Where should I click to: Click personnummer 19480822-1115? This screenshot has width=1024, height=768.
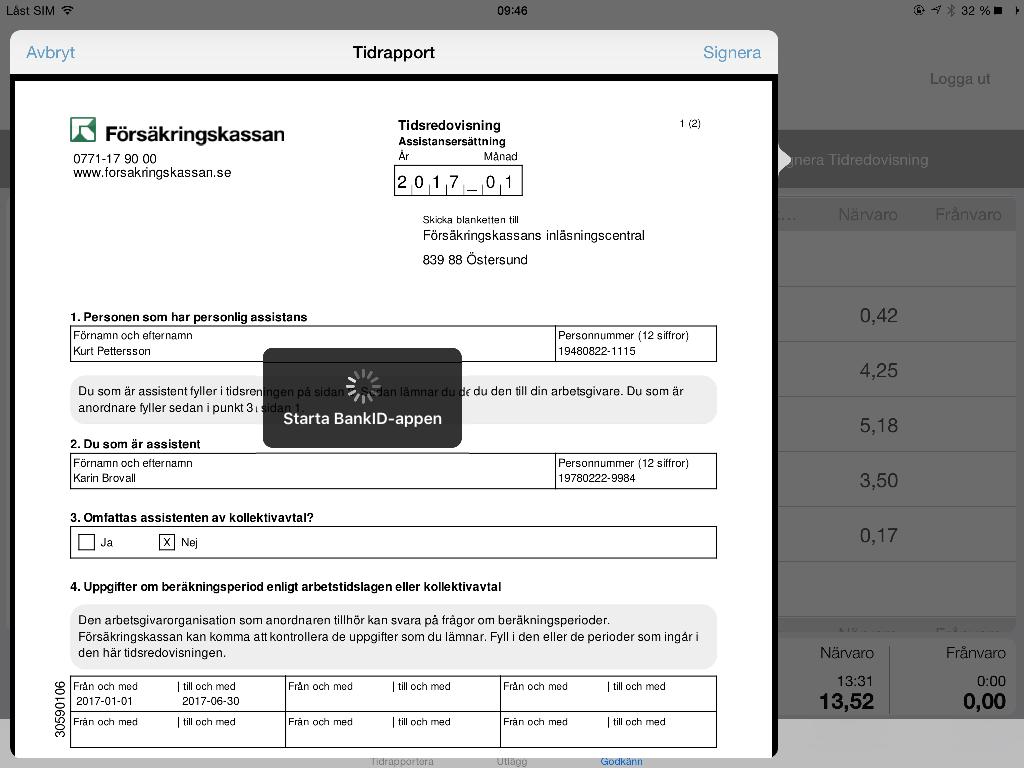596,351
